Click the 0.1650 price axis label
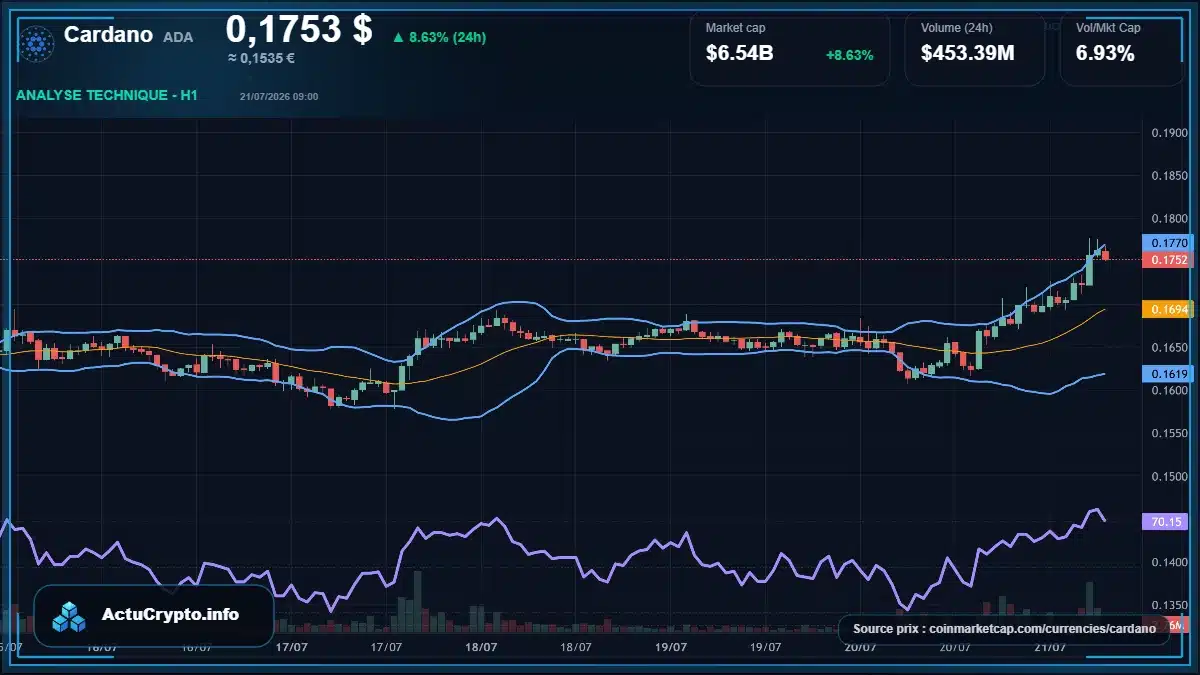The width and height of the screenshot is (1200, 675). pyautogui.click(x=1169, y=348)
